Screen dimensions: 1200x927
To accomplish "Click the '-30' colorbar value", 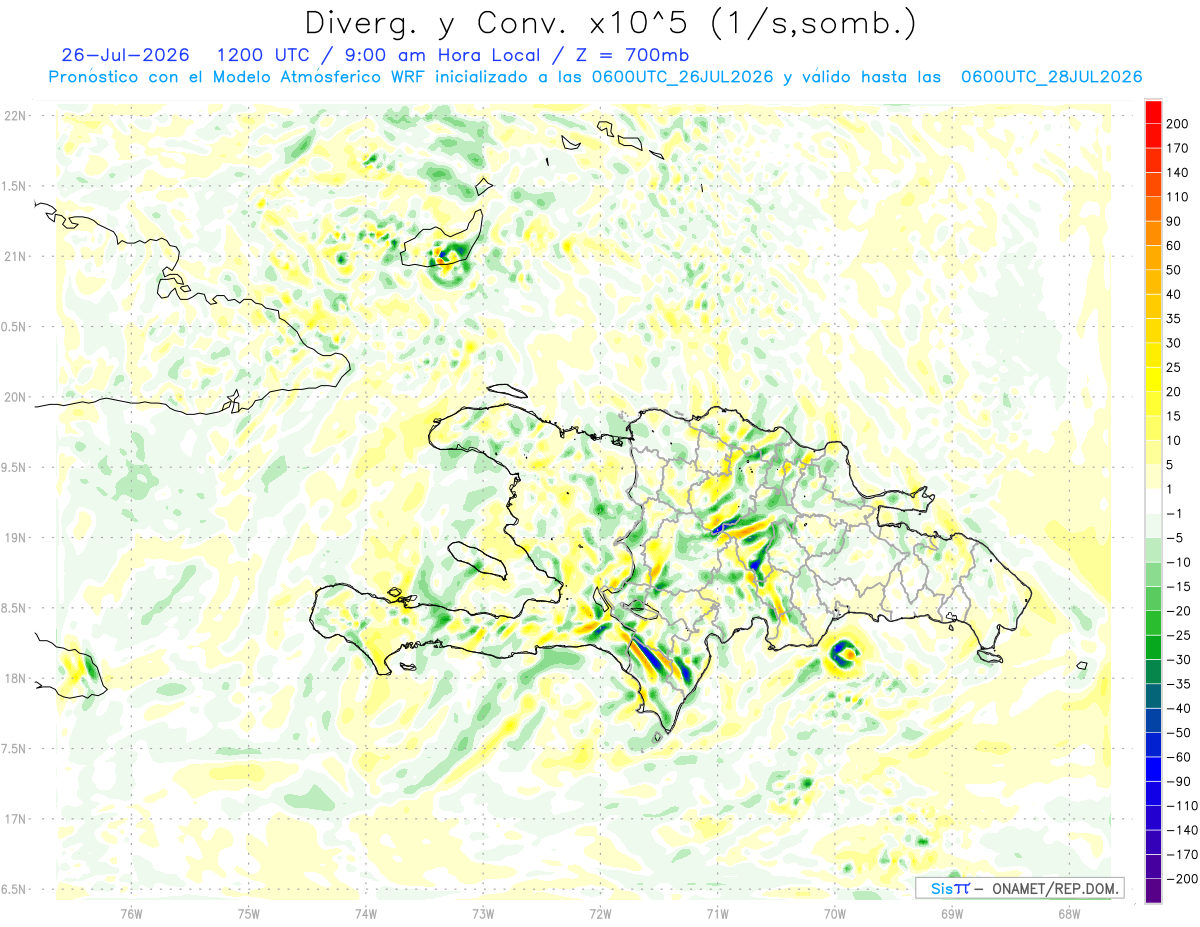I will click(1179, 659).
